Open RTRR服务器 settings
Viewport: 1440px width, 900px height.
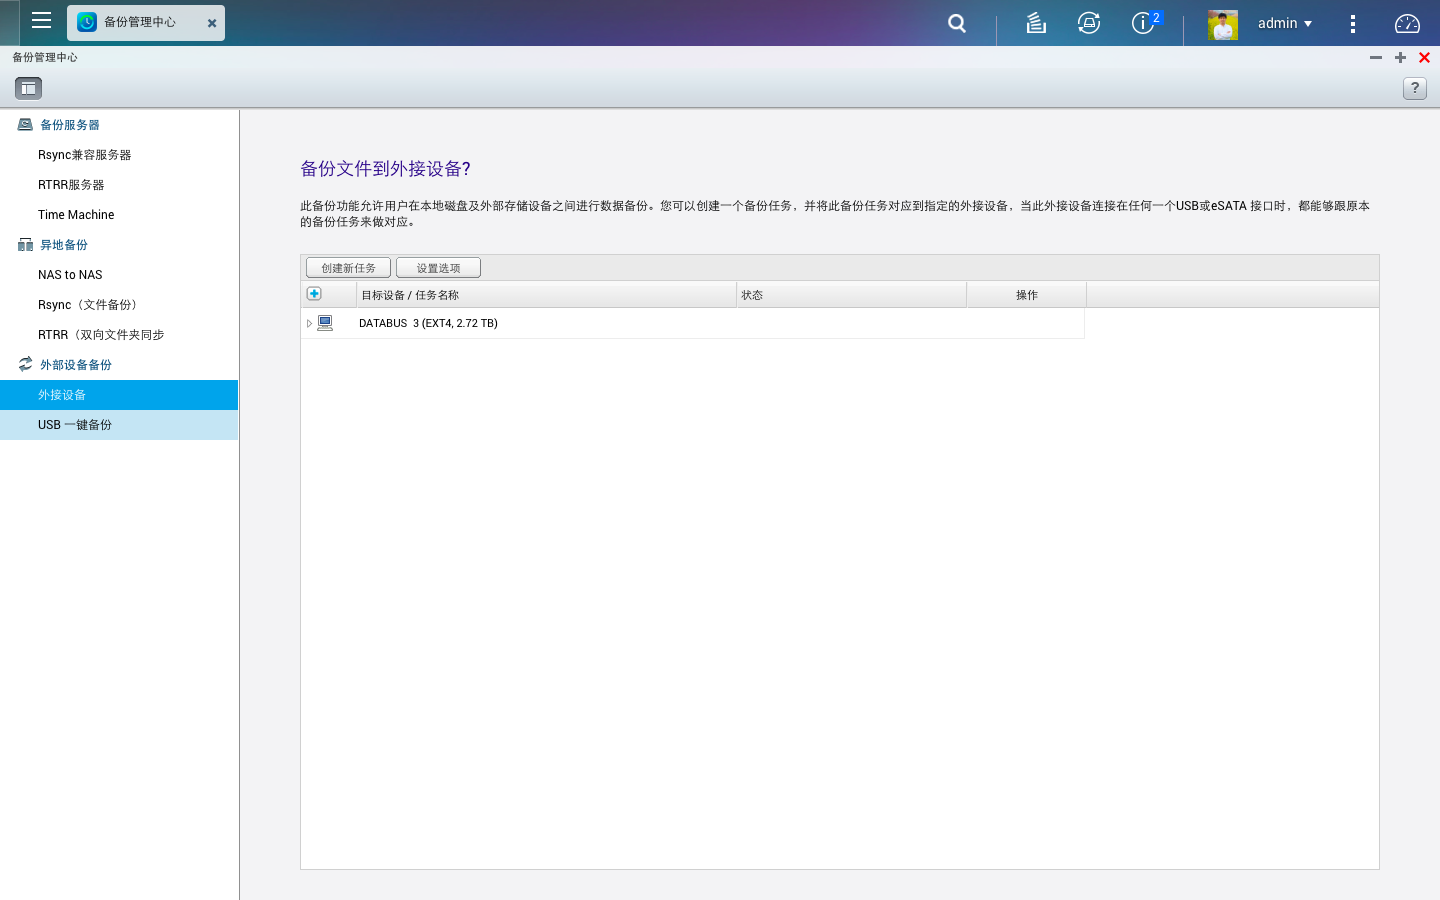click(71, 185)
